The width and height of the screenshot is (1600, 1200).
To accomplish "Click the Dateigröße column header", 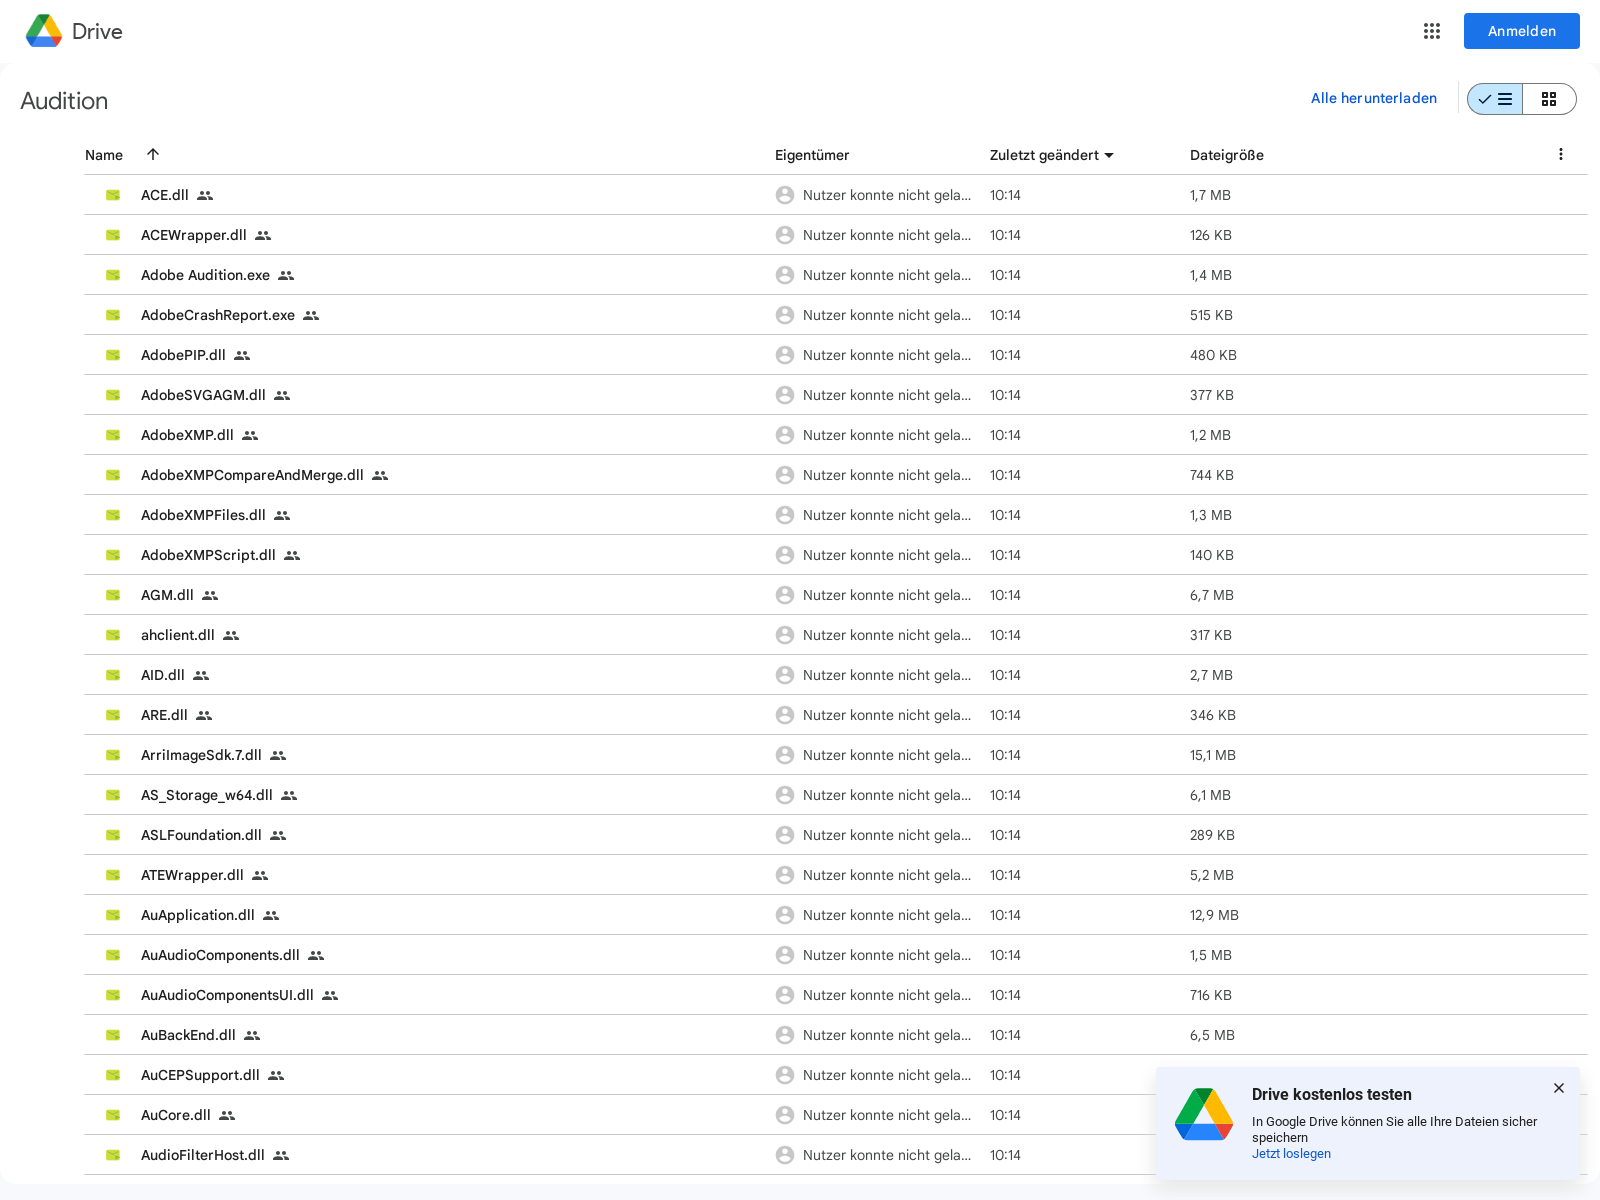I will (x=1227, y=155).
